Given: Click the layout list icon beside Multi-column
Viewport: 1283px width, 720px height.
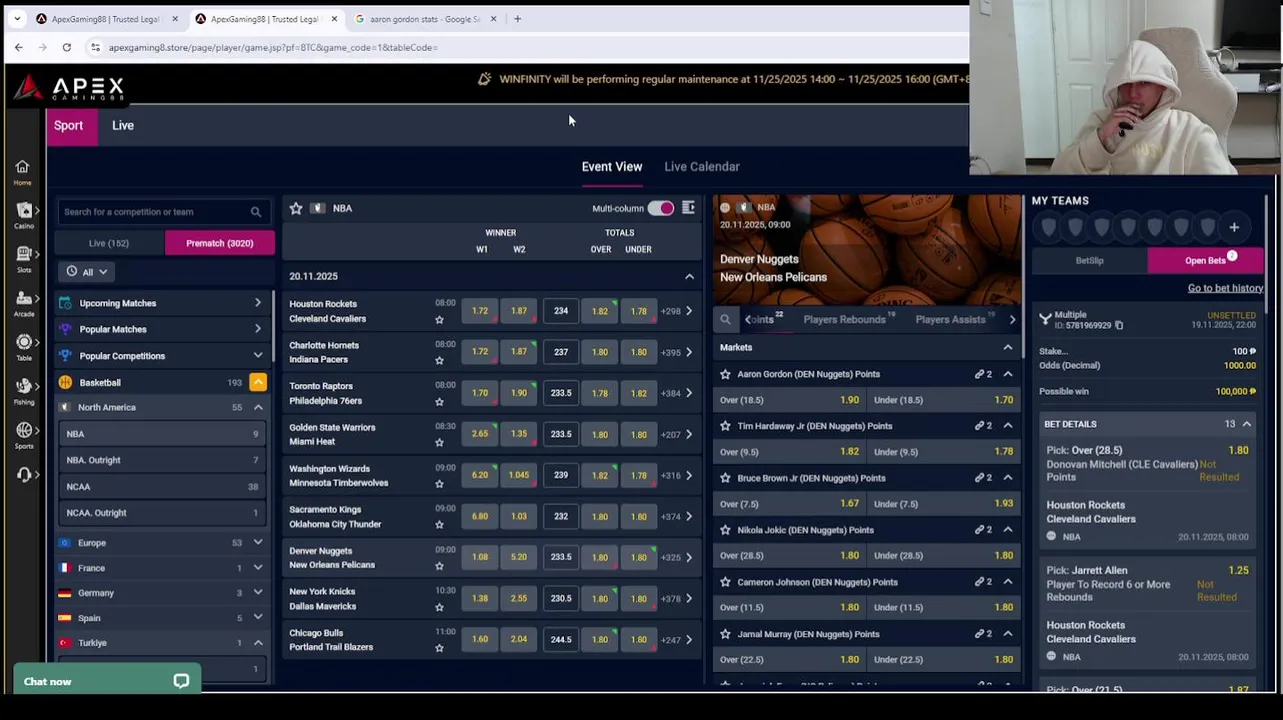Looking at the screenshot, I should pos(688,208).
